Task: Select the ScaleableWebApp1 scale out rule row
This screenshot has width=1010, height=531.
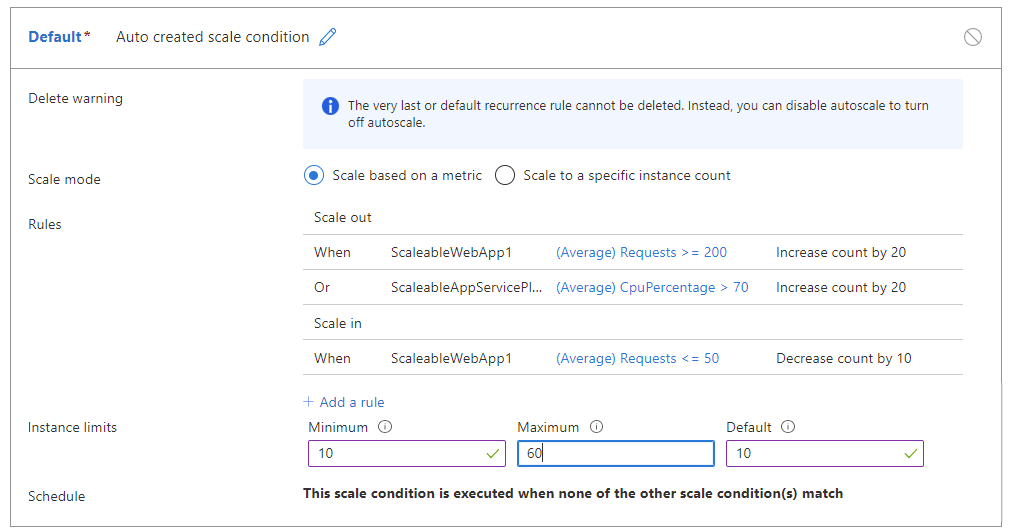Action: 451,252
